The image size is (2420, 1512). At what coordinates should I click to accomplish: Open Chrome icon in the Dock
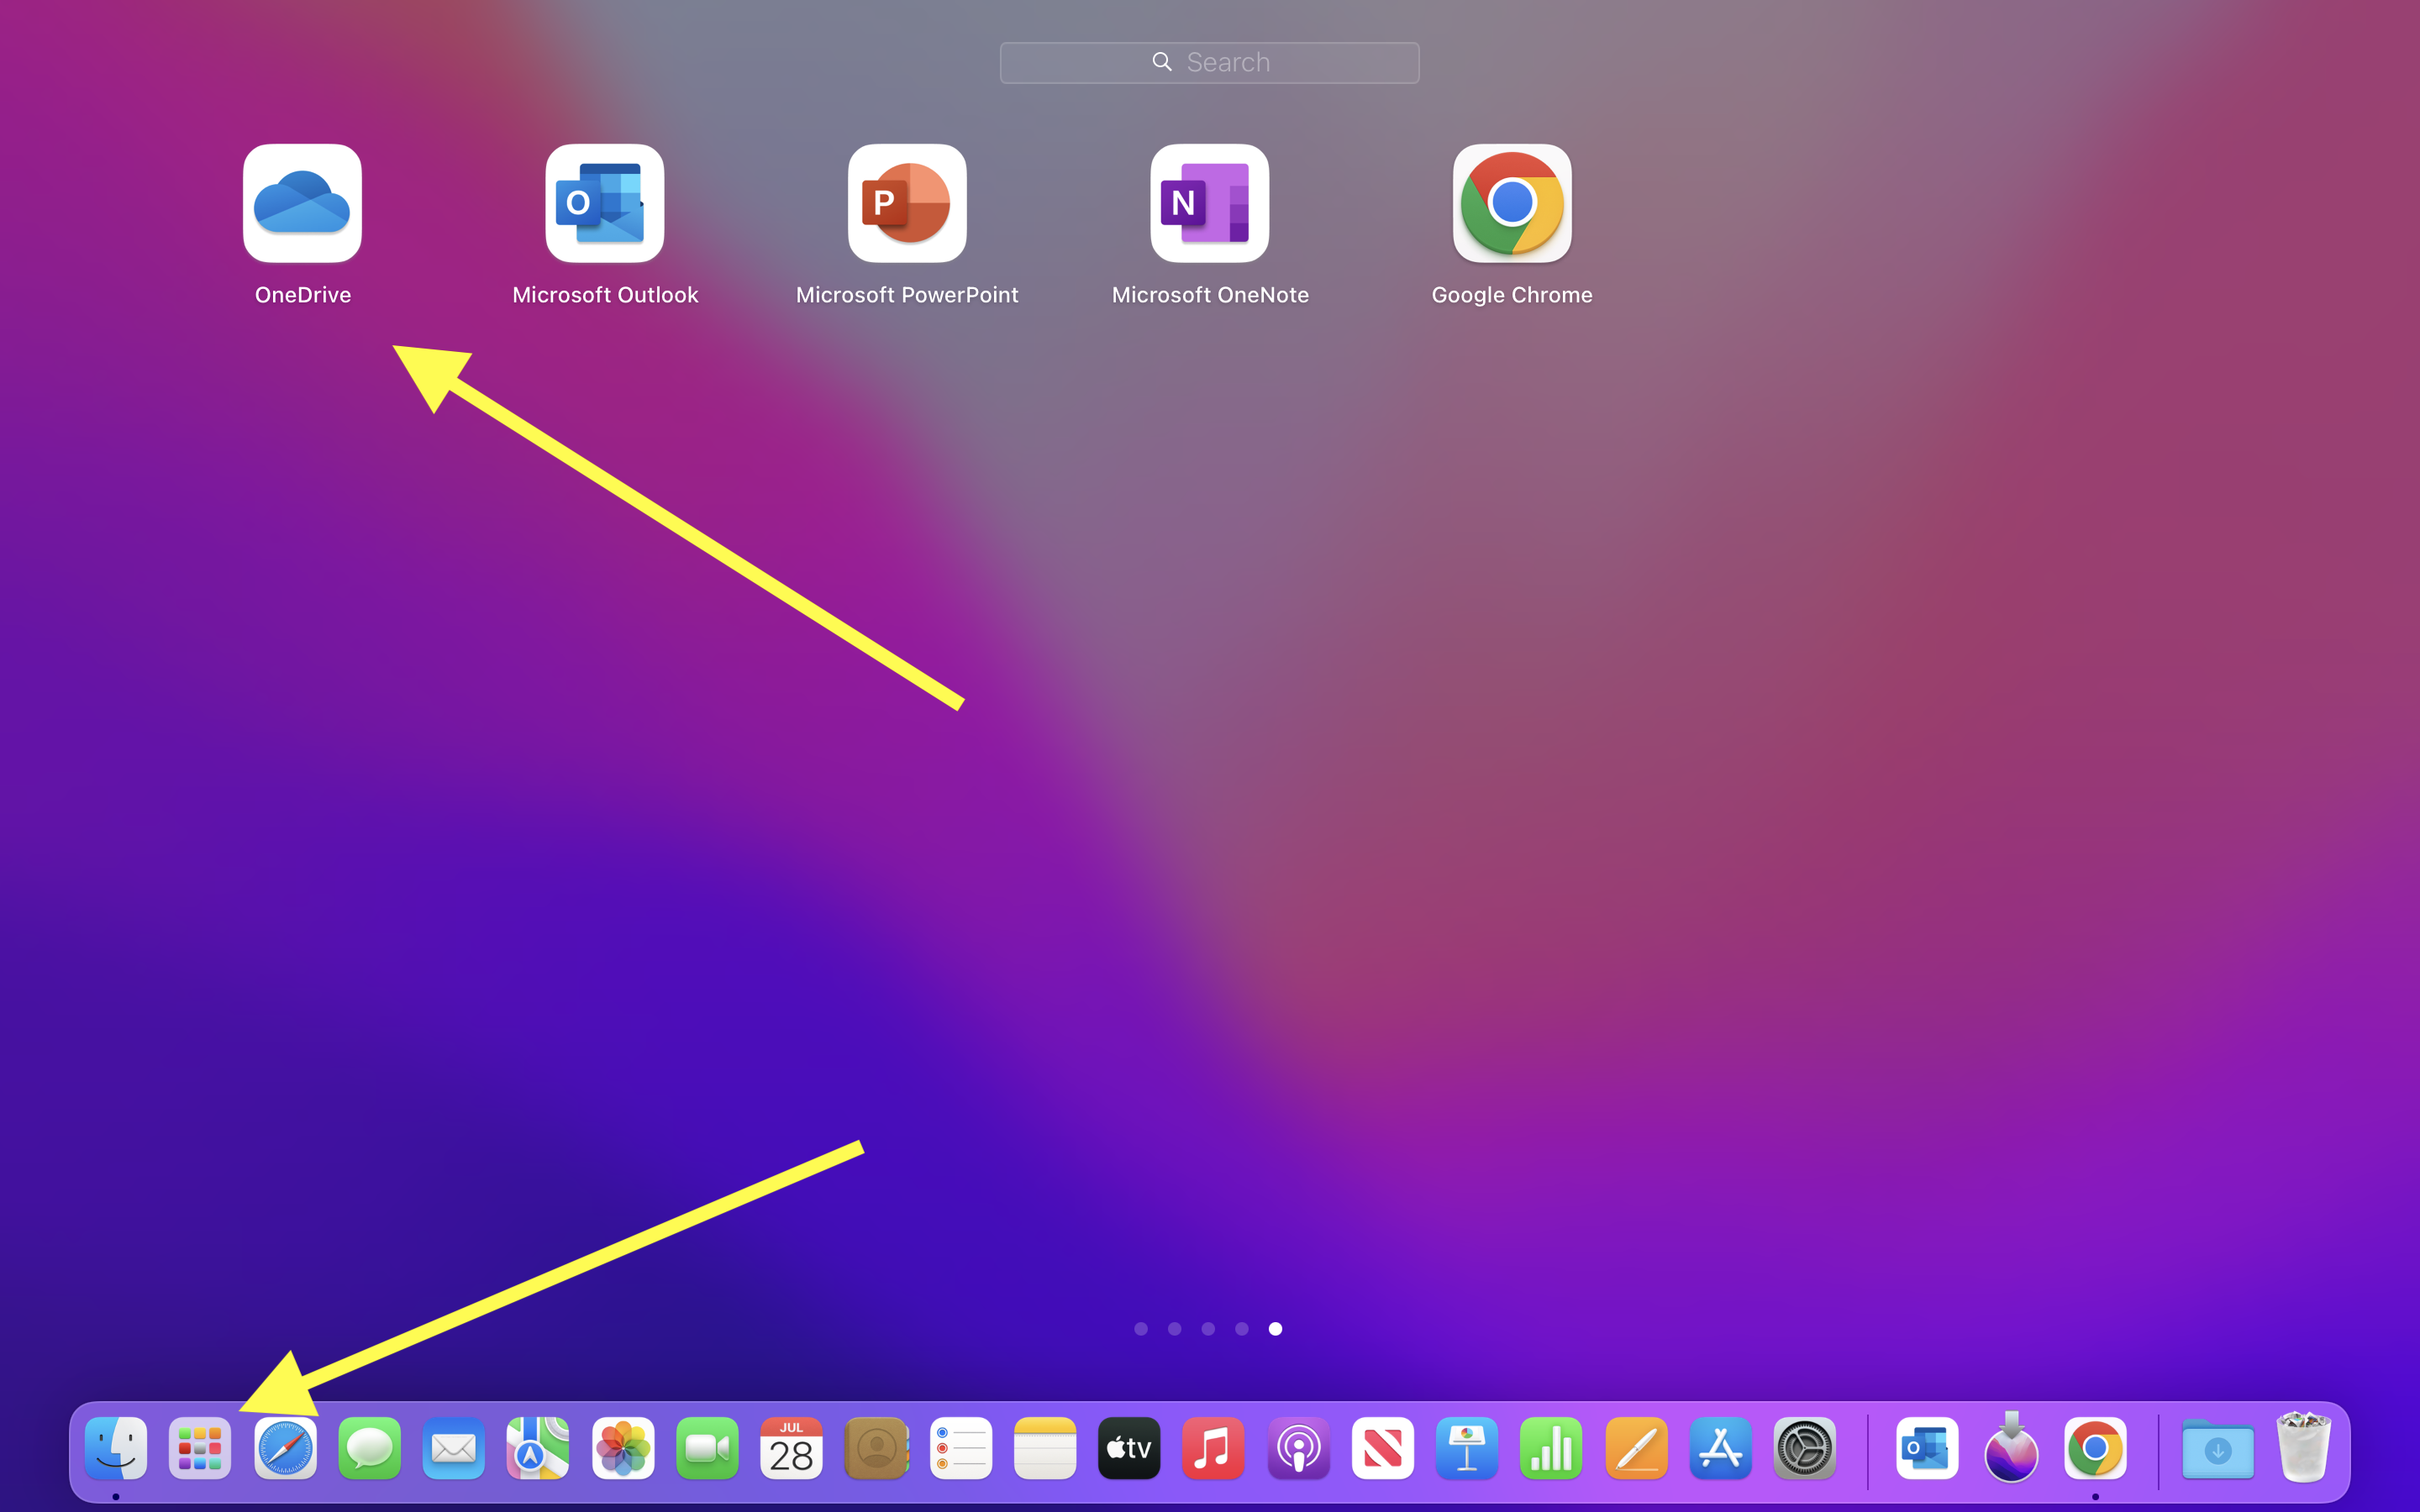coord(2095,1448)
